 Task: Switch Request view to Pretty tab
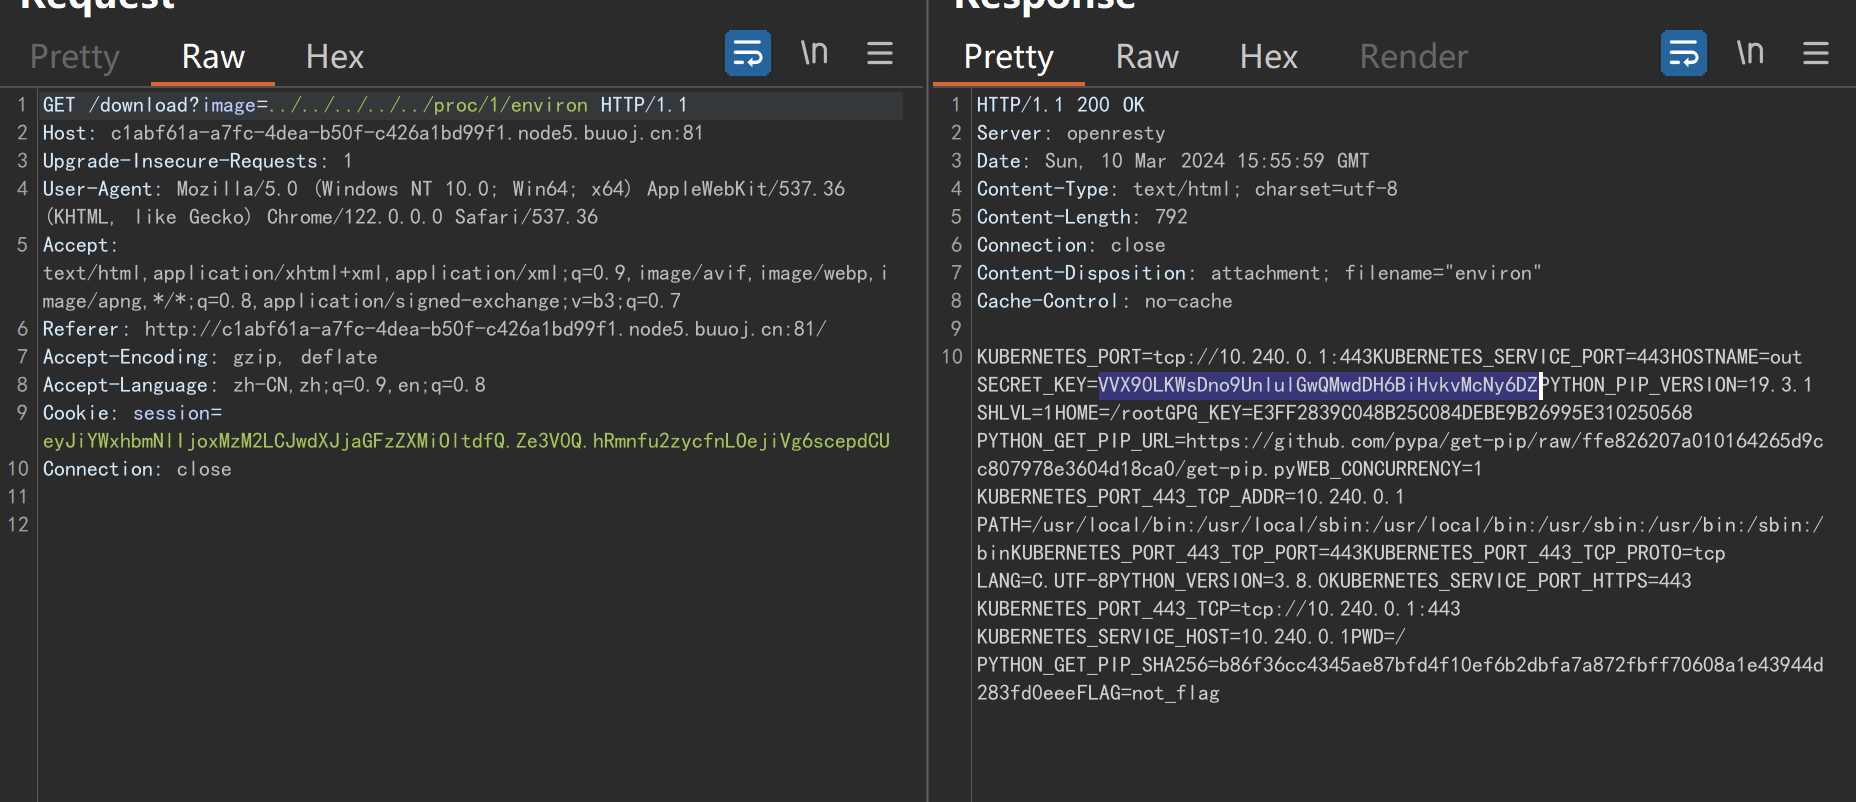coord(75,57)
